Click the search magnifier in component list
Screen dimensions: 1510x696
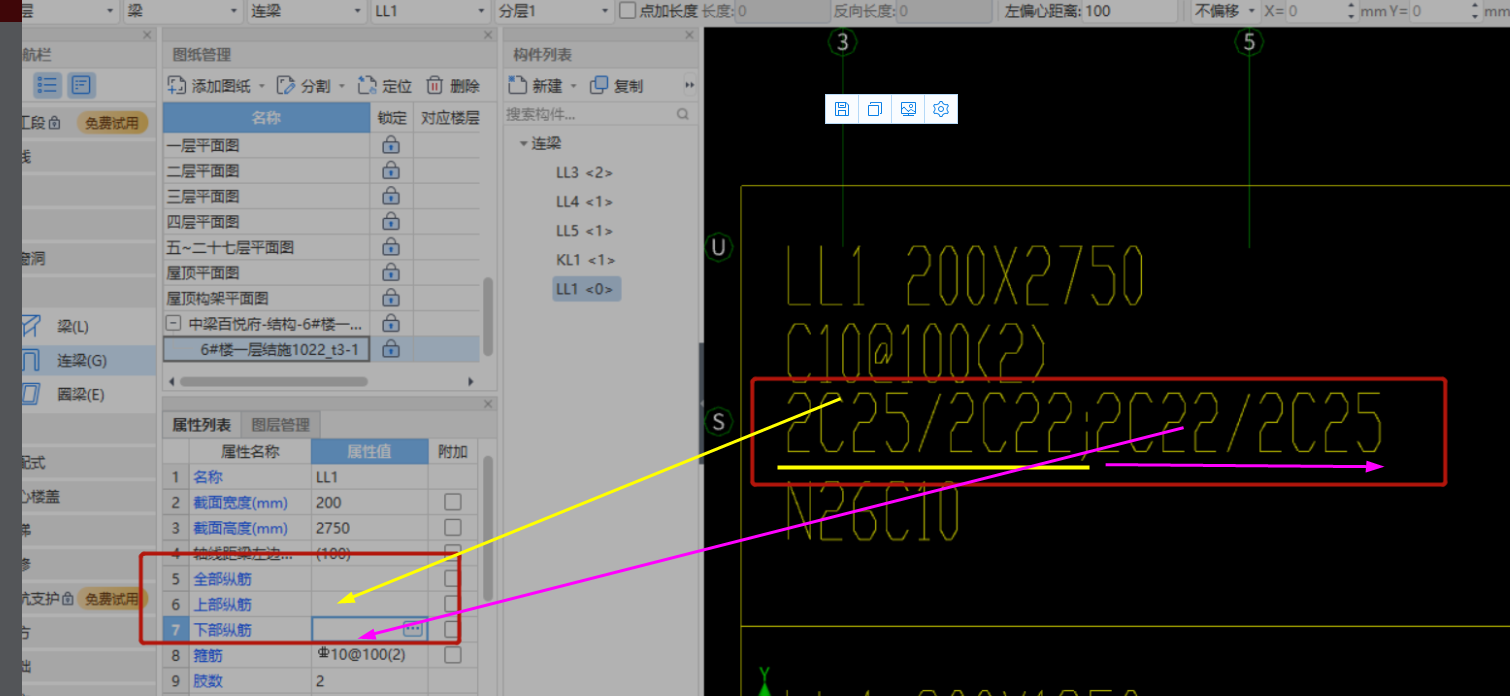(683, 114)
